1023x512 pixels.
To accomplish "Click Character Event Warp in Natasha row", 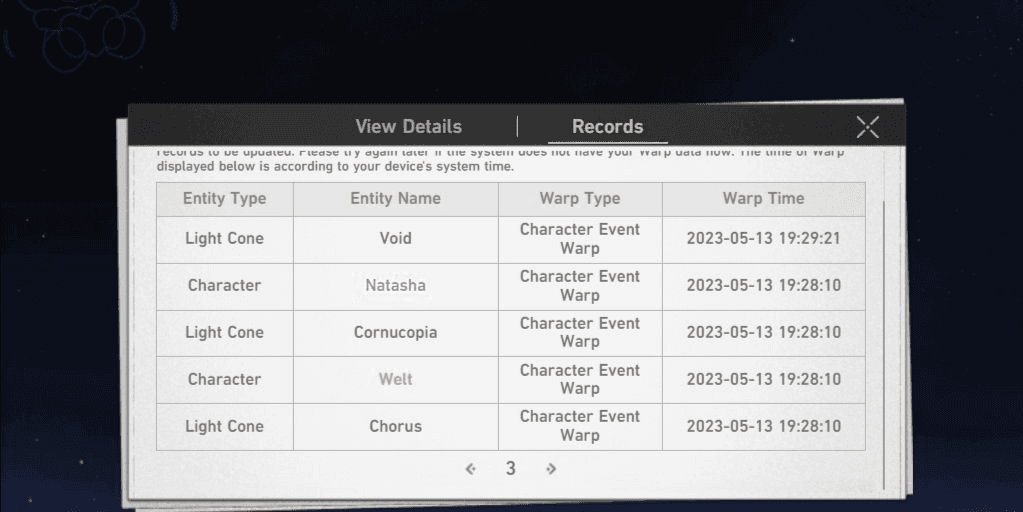I will 580,286.
